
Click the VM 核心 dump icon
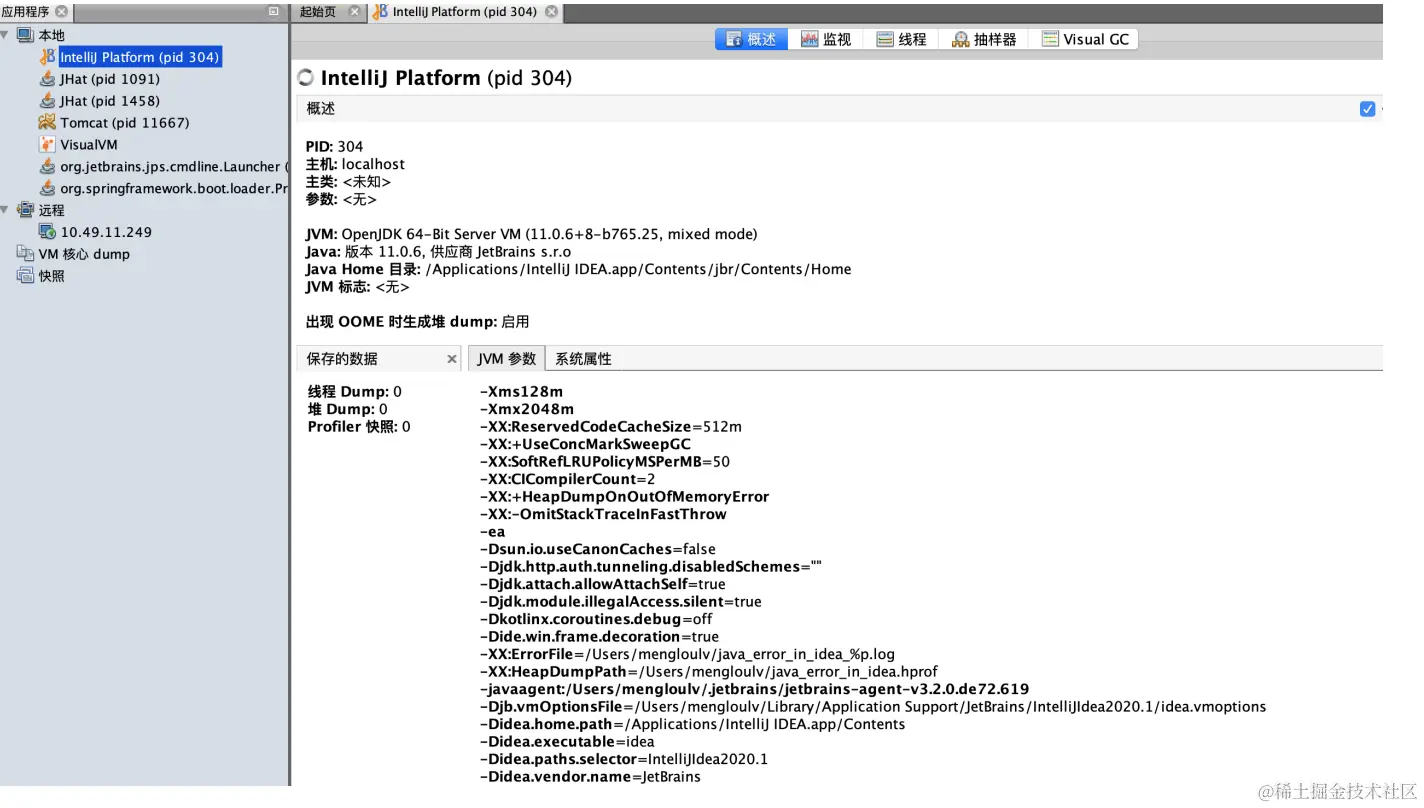pyautogui.click(x=25, y=254)
